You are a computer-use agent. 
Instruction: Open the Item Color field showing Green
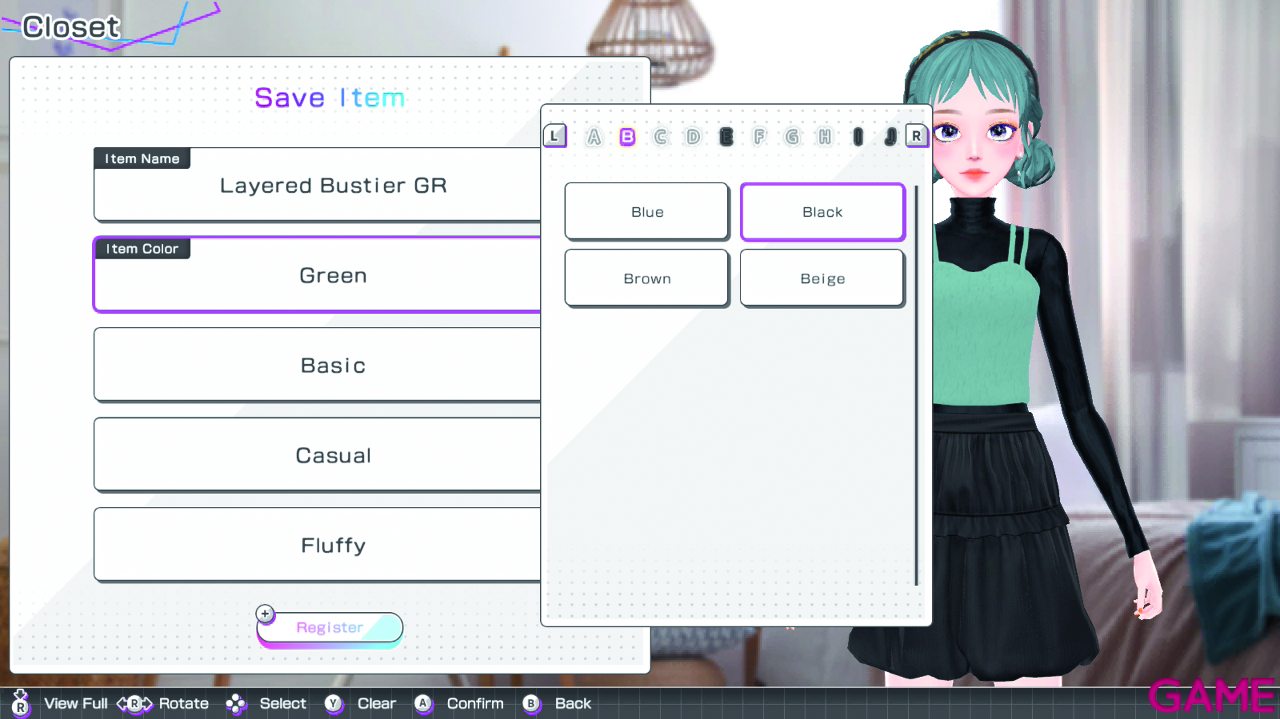click(x=318, y=275)
